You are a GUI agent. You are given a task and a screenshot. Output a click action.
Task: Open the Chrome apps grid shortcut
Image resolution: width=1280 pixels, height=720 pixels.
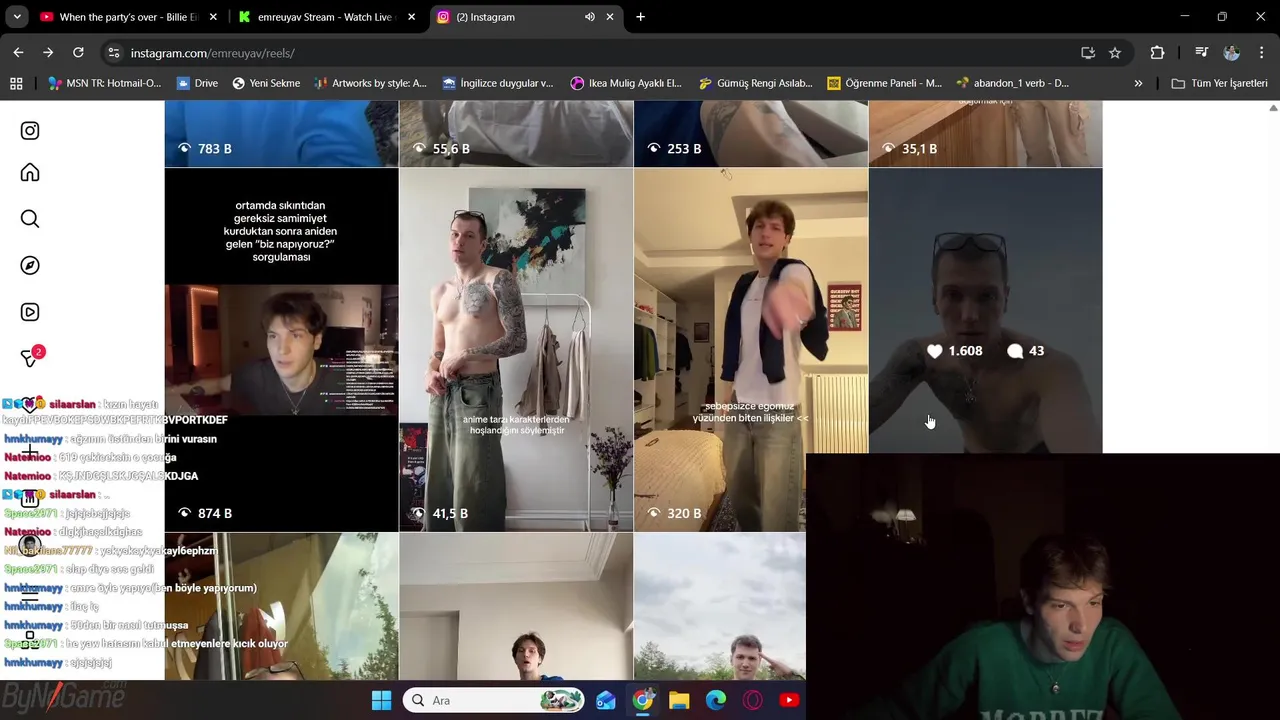click(x=16, y=83)
